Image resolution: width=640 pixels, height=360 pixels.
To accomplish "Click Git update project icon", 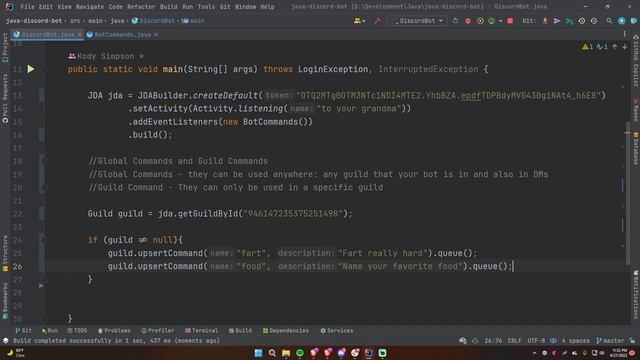I will click(x=545, y=21).
